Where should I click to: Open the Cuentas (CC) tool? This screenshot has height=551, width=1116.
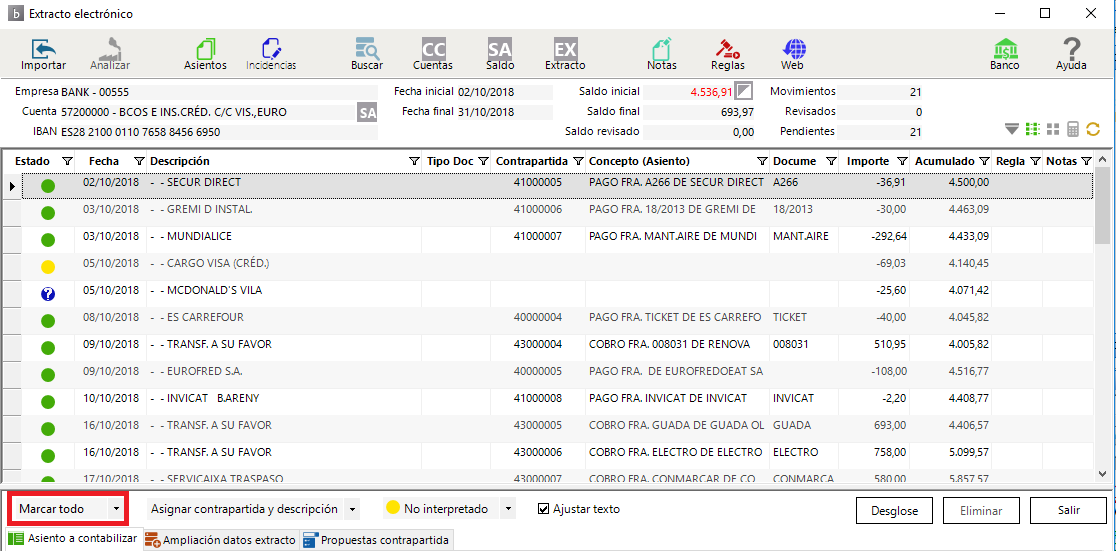pyautogui.click(x=433, y=55)
